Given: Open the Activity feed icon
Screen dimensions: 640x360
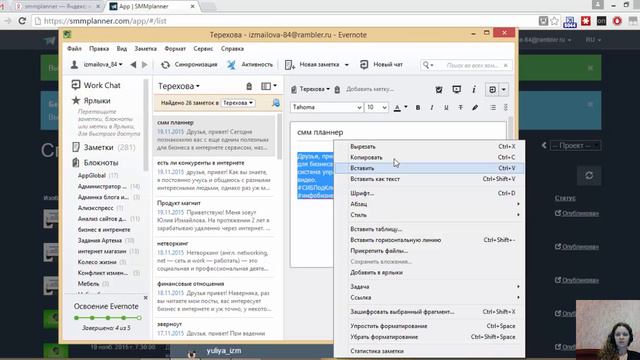Looking at the screenshot, I should pyautogui.click(x=231, y=64).
